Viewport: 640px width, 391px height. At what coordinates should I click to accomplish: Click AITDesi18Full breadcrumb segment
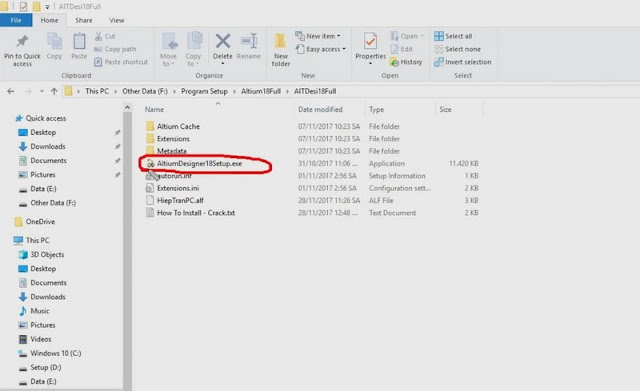coord(315,91)
